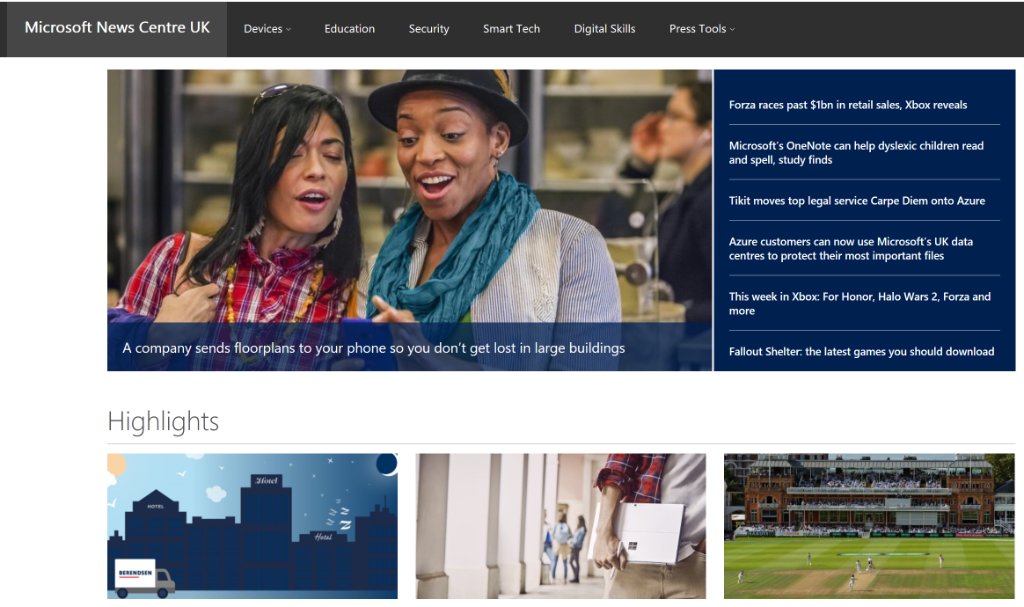1024x607 pixels.
Task: Open the Tikit Carpe Diem Azure article
Action: tap(857, 201)
